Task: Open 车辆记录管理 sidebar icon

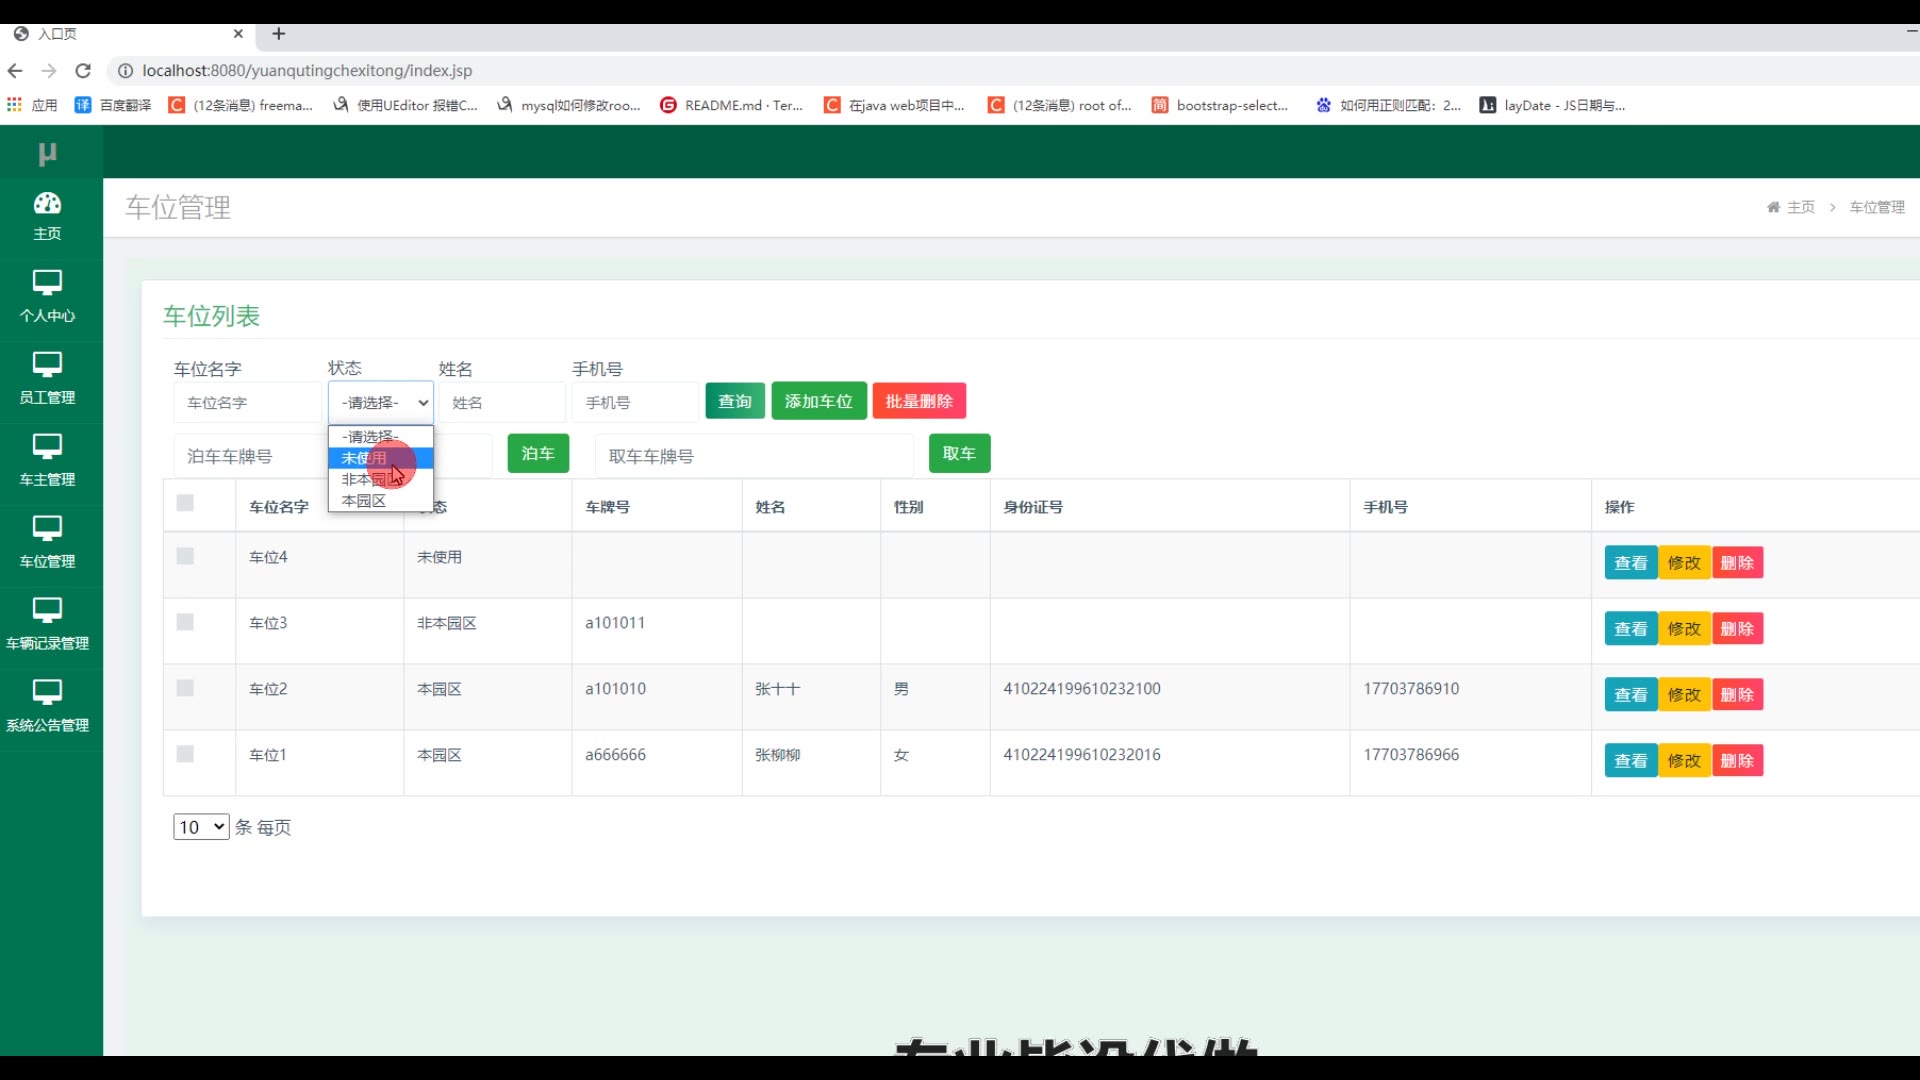Action: pyautogui.click(x=47, y=611)
